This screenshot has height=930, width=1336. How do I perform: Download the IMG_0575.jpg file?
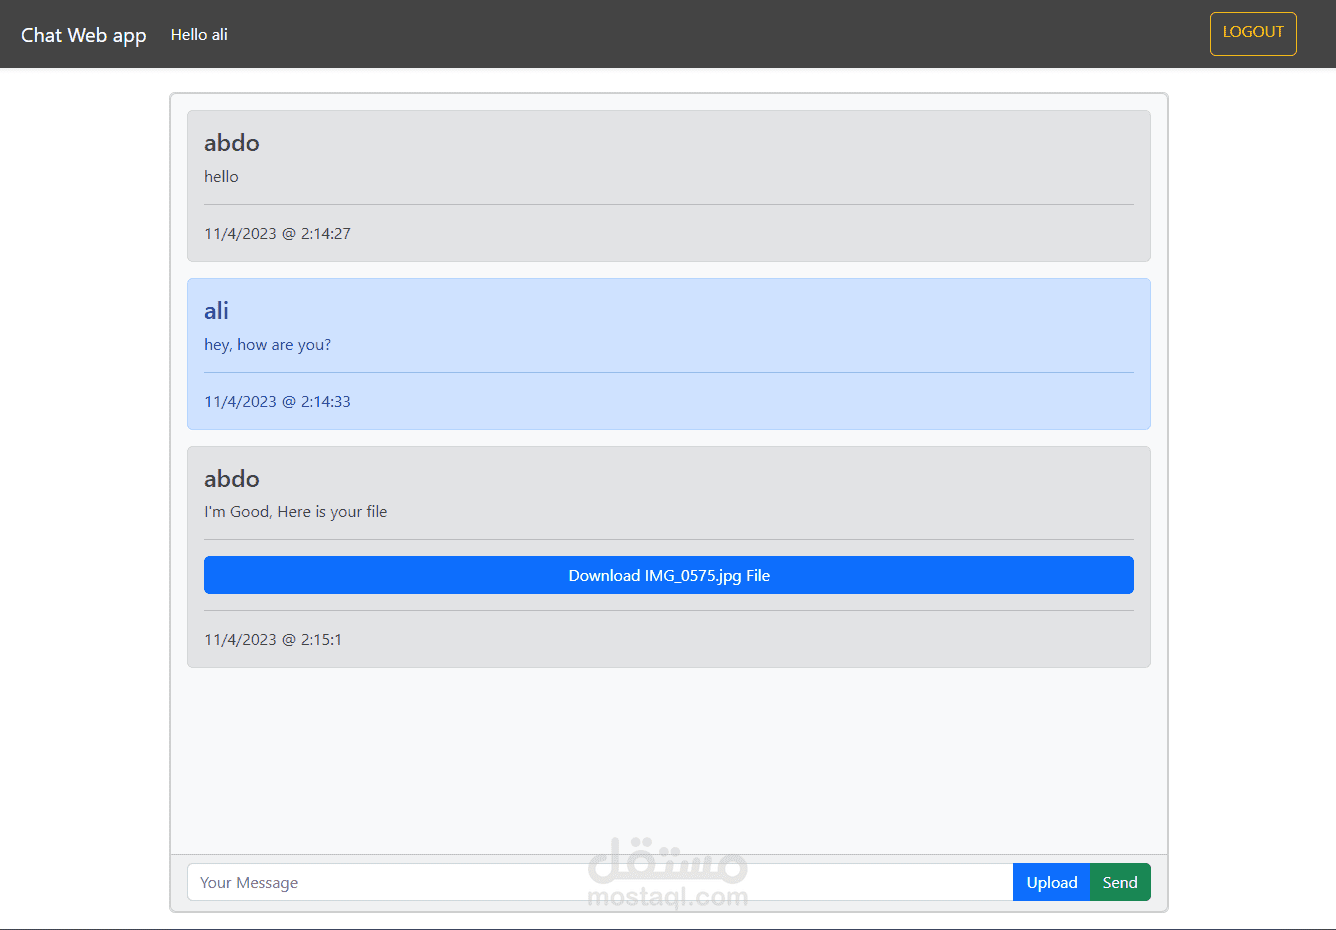pyautogui.click(x=669, y=575)
